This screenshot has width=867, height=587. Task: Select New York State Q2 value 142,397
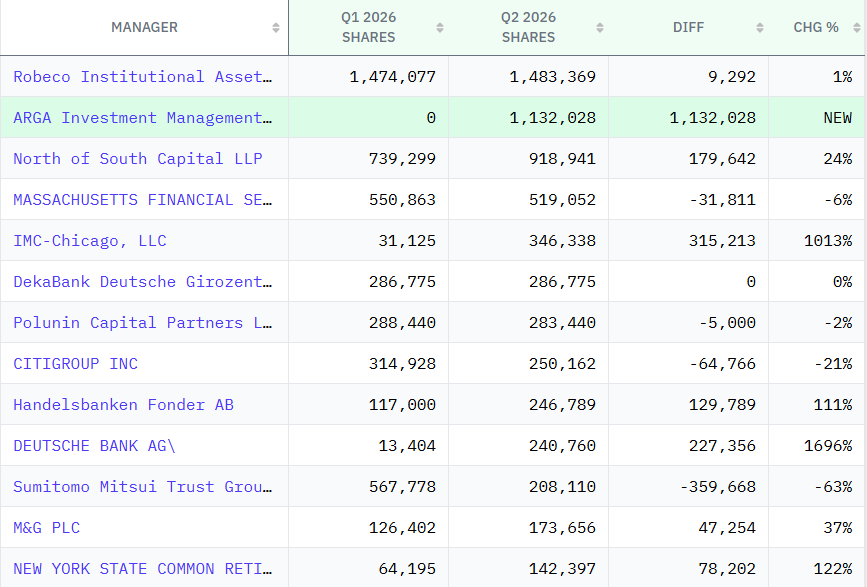click(562, 568)
